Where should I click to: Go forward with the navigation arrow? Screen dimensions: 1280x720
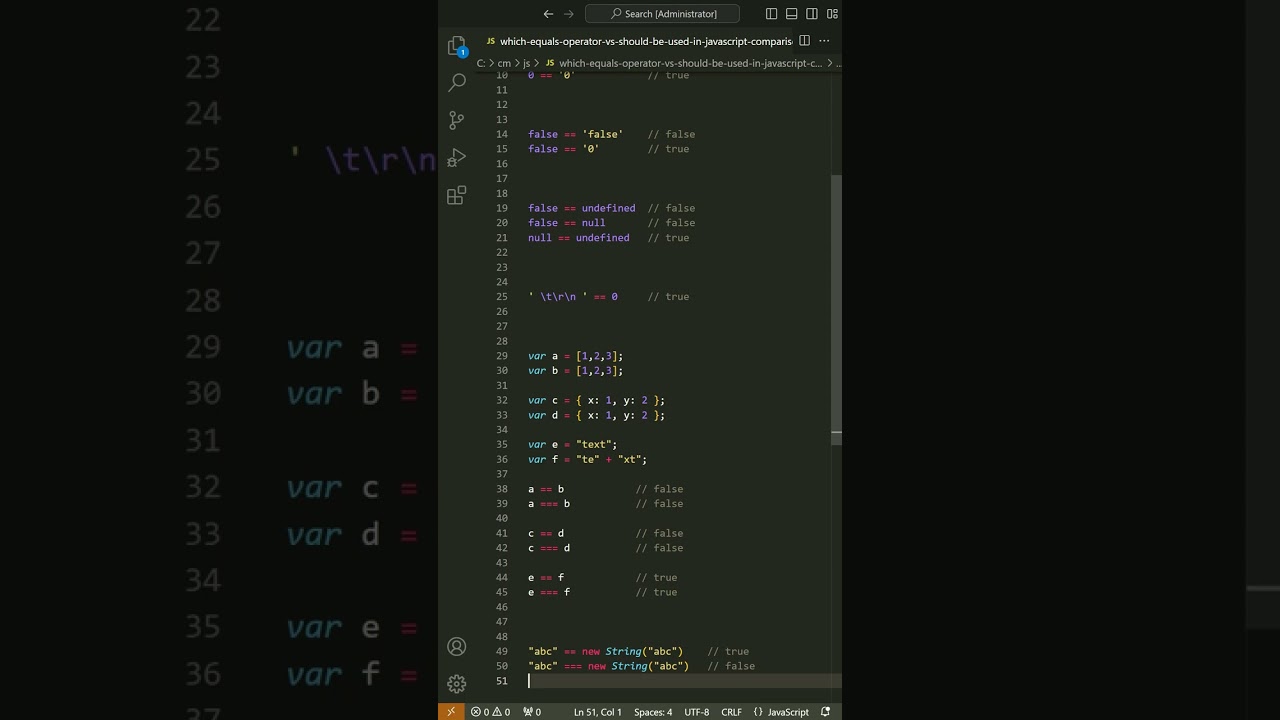[569, 14]
